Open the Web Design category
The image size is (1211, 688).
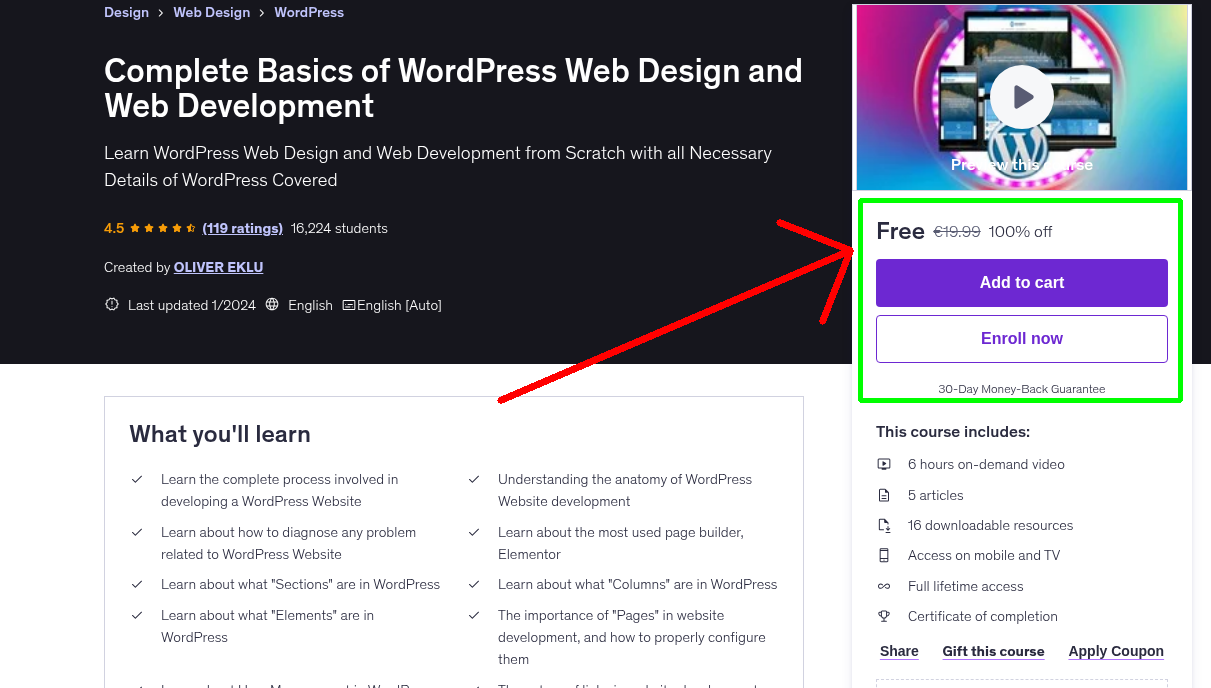tap(211, 12)
